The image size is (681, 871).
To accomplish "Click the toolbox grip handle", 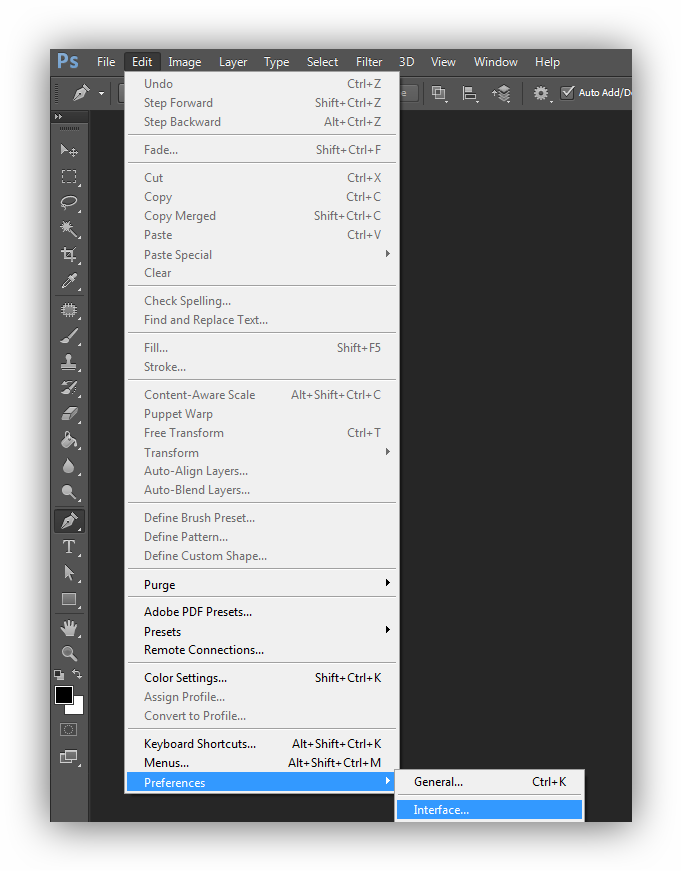I will [69, 129].
